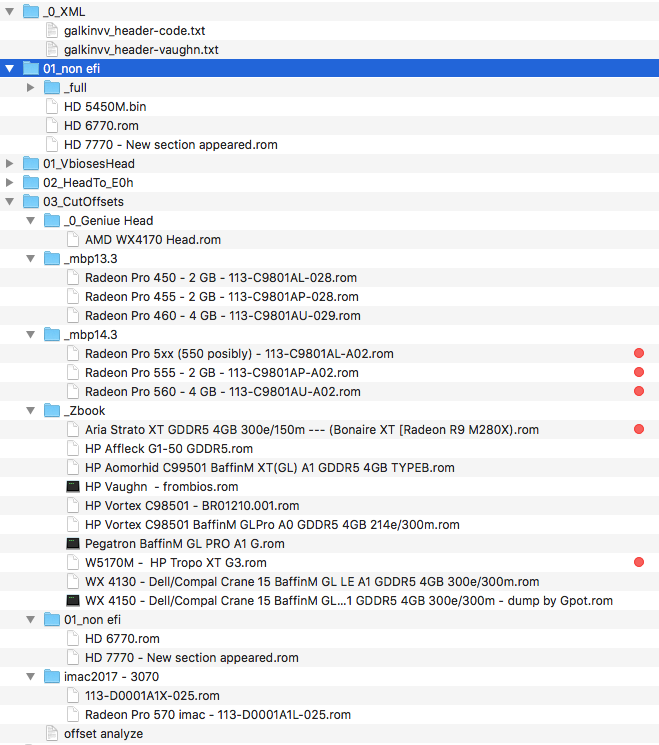Viewport: 659px width, 745px height.
Task: Select the offset analyze file name
Action: (103, 734)
